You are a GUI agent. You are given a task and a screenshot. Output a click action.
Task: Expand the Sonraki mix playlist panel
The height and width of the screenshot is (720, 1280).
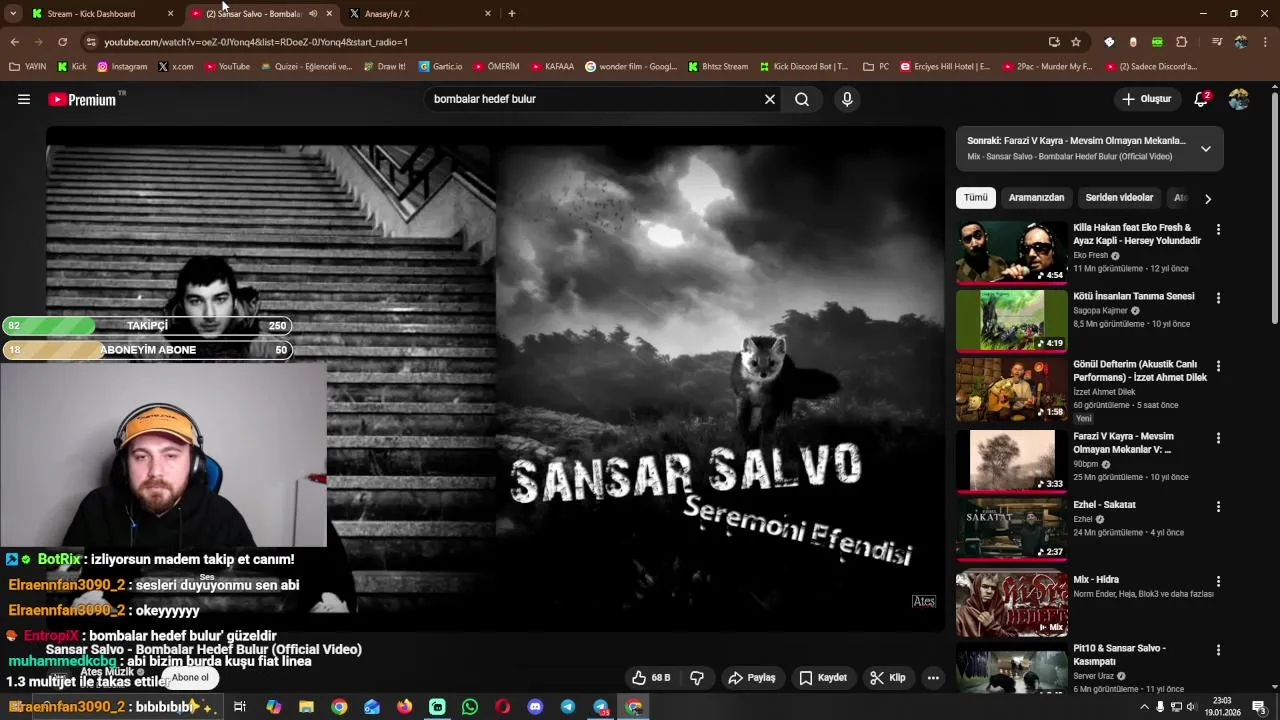click(1205, 149)
